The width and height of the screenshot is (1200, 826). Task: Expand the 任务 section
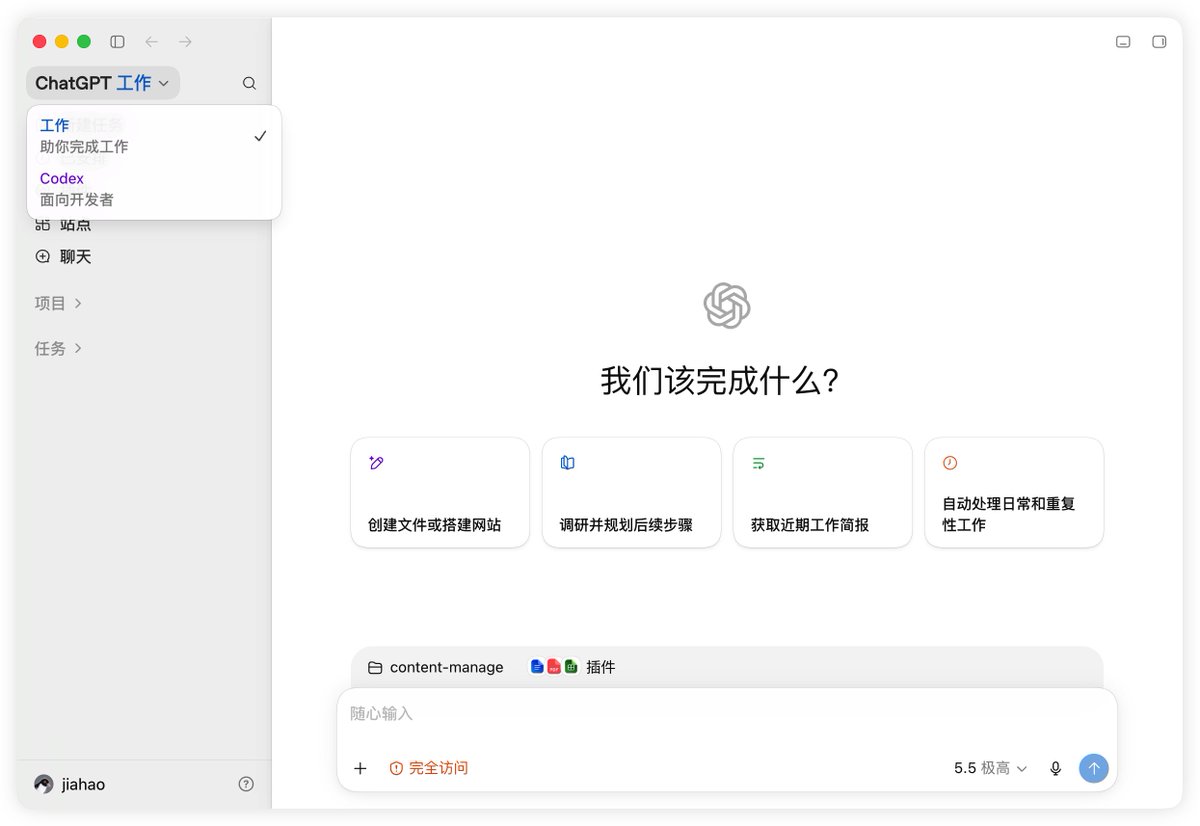[59, 348]
